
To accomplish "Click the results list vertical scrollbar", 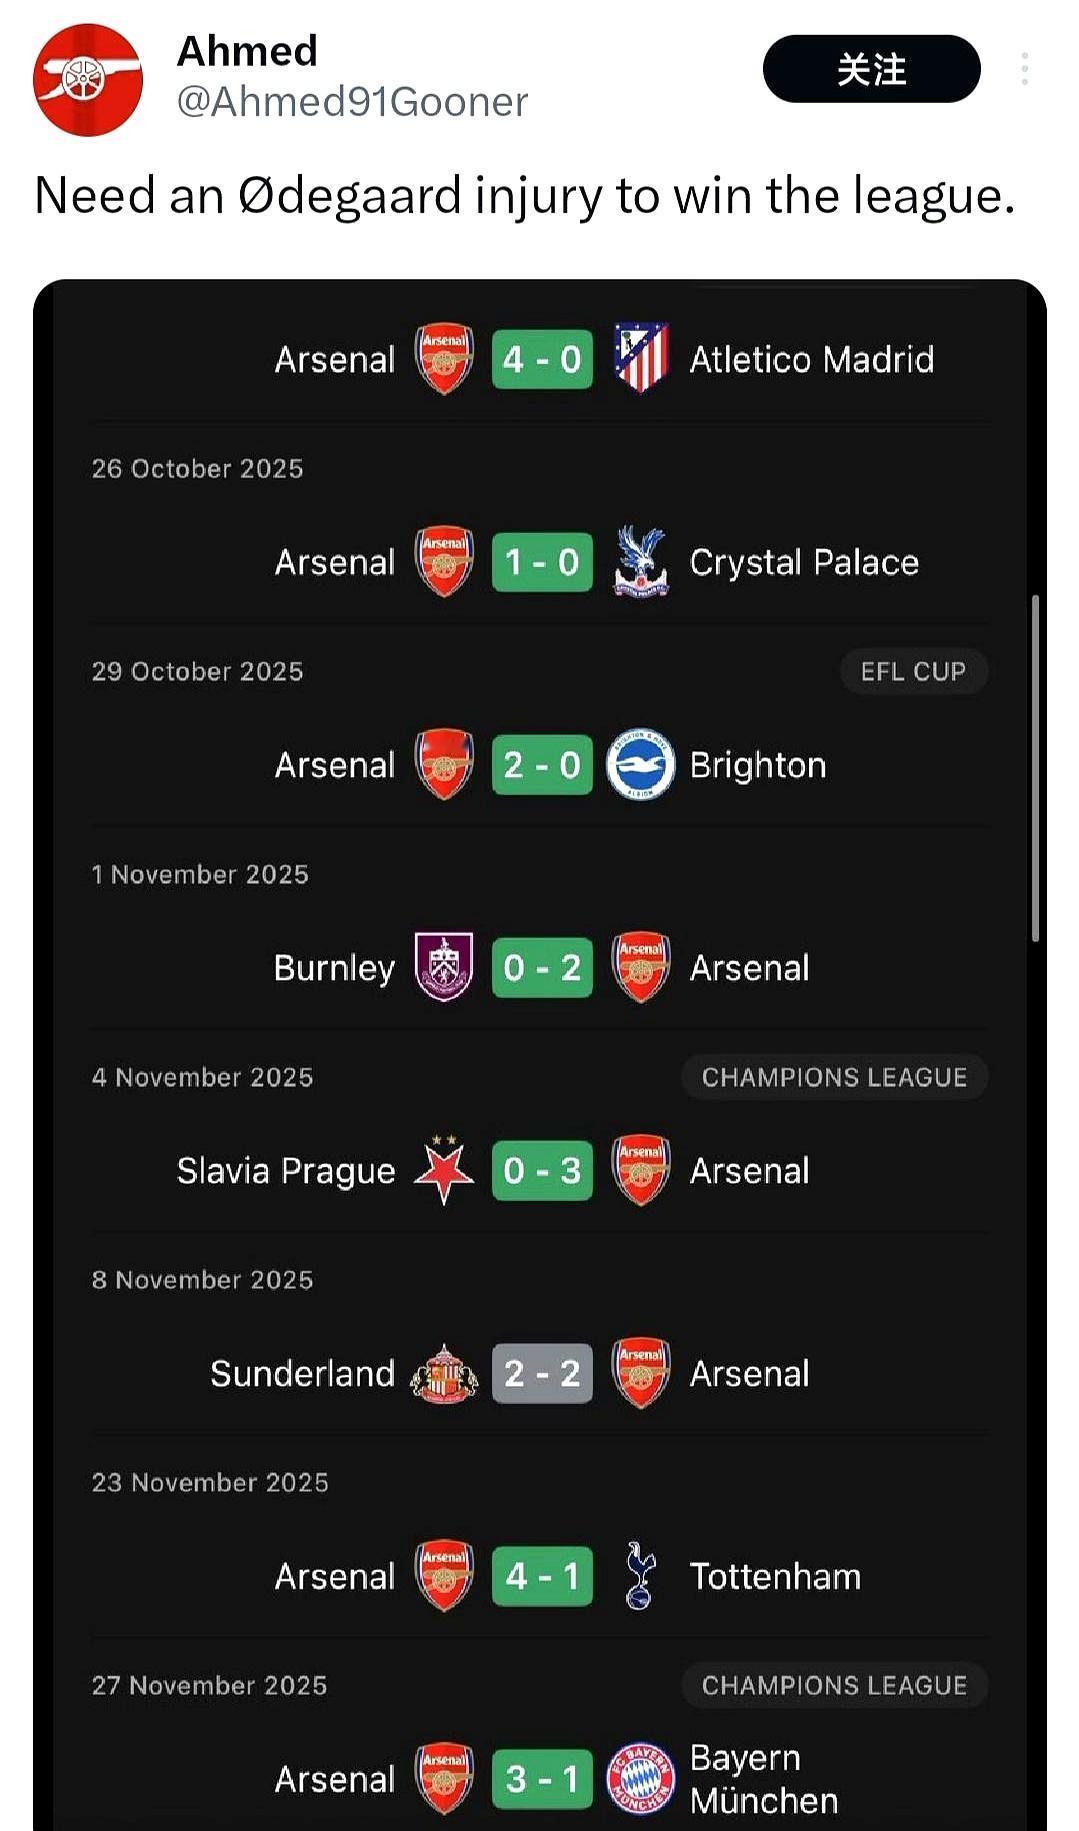I will [x=1035, y=768].
